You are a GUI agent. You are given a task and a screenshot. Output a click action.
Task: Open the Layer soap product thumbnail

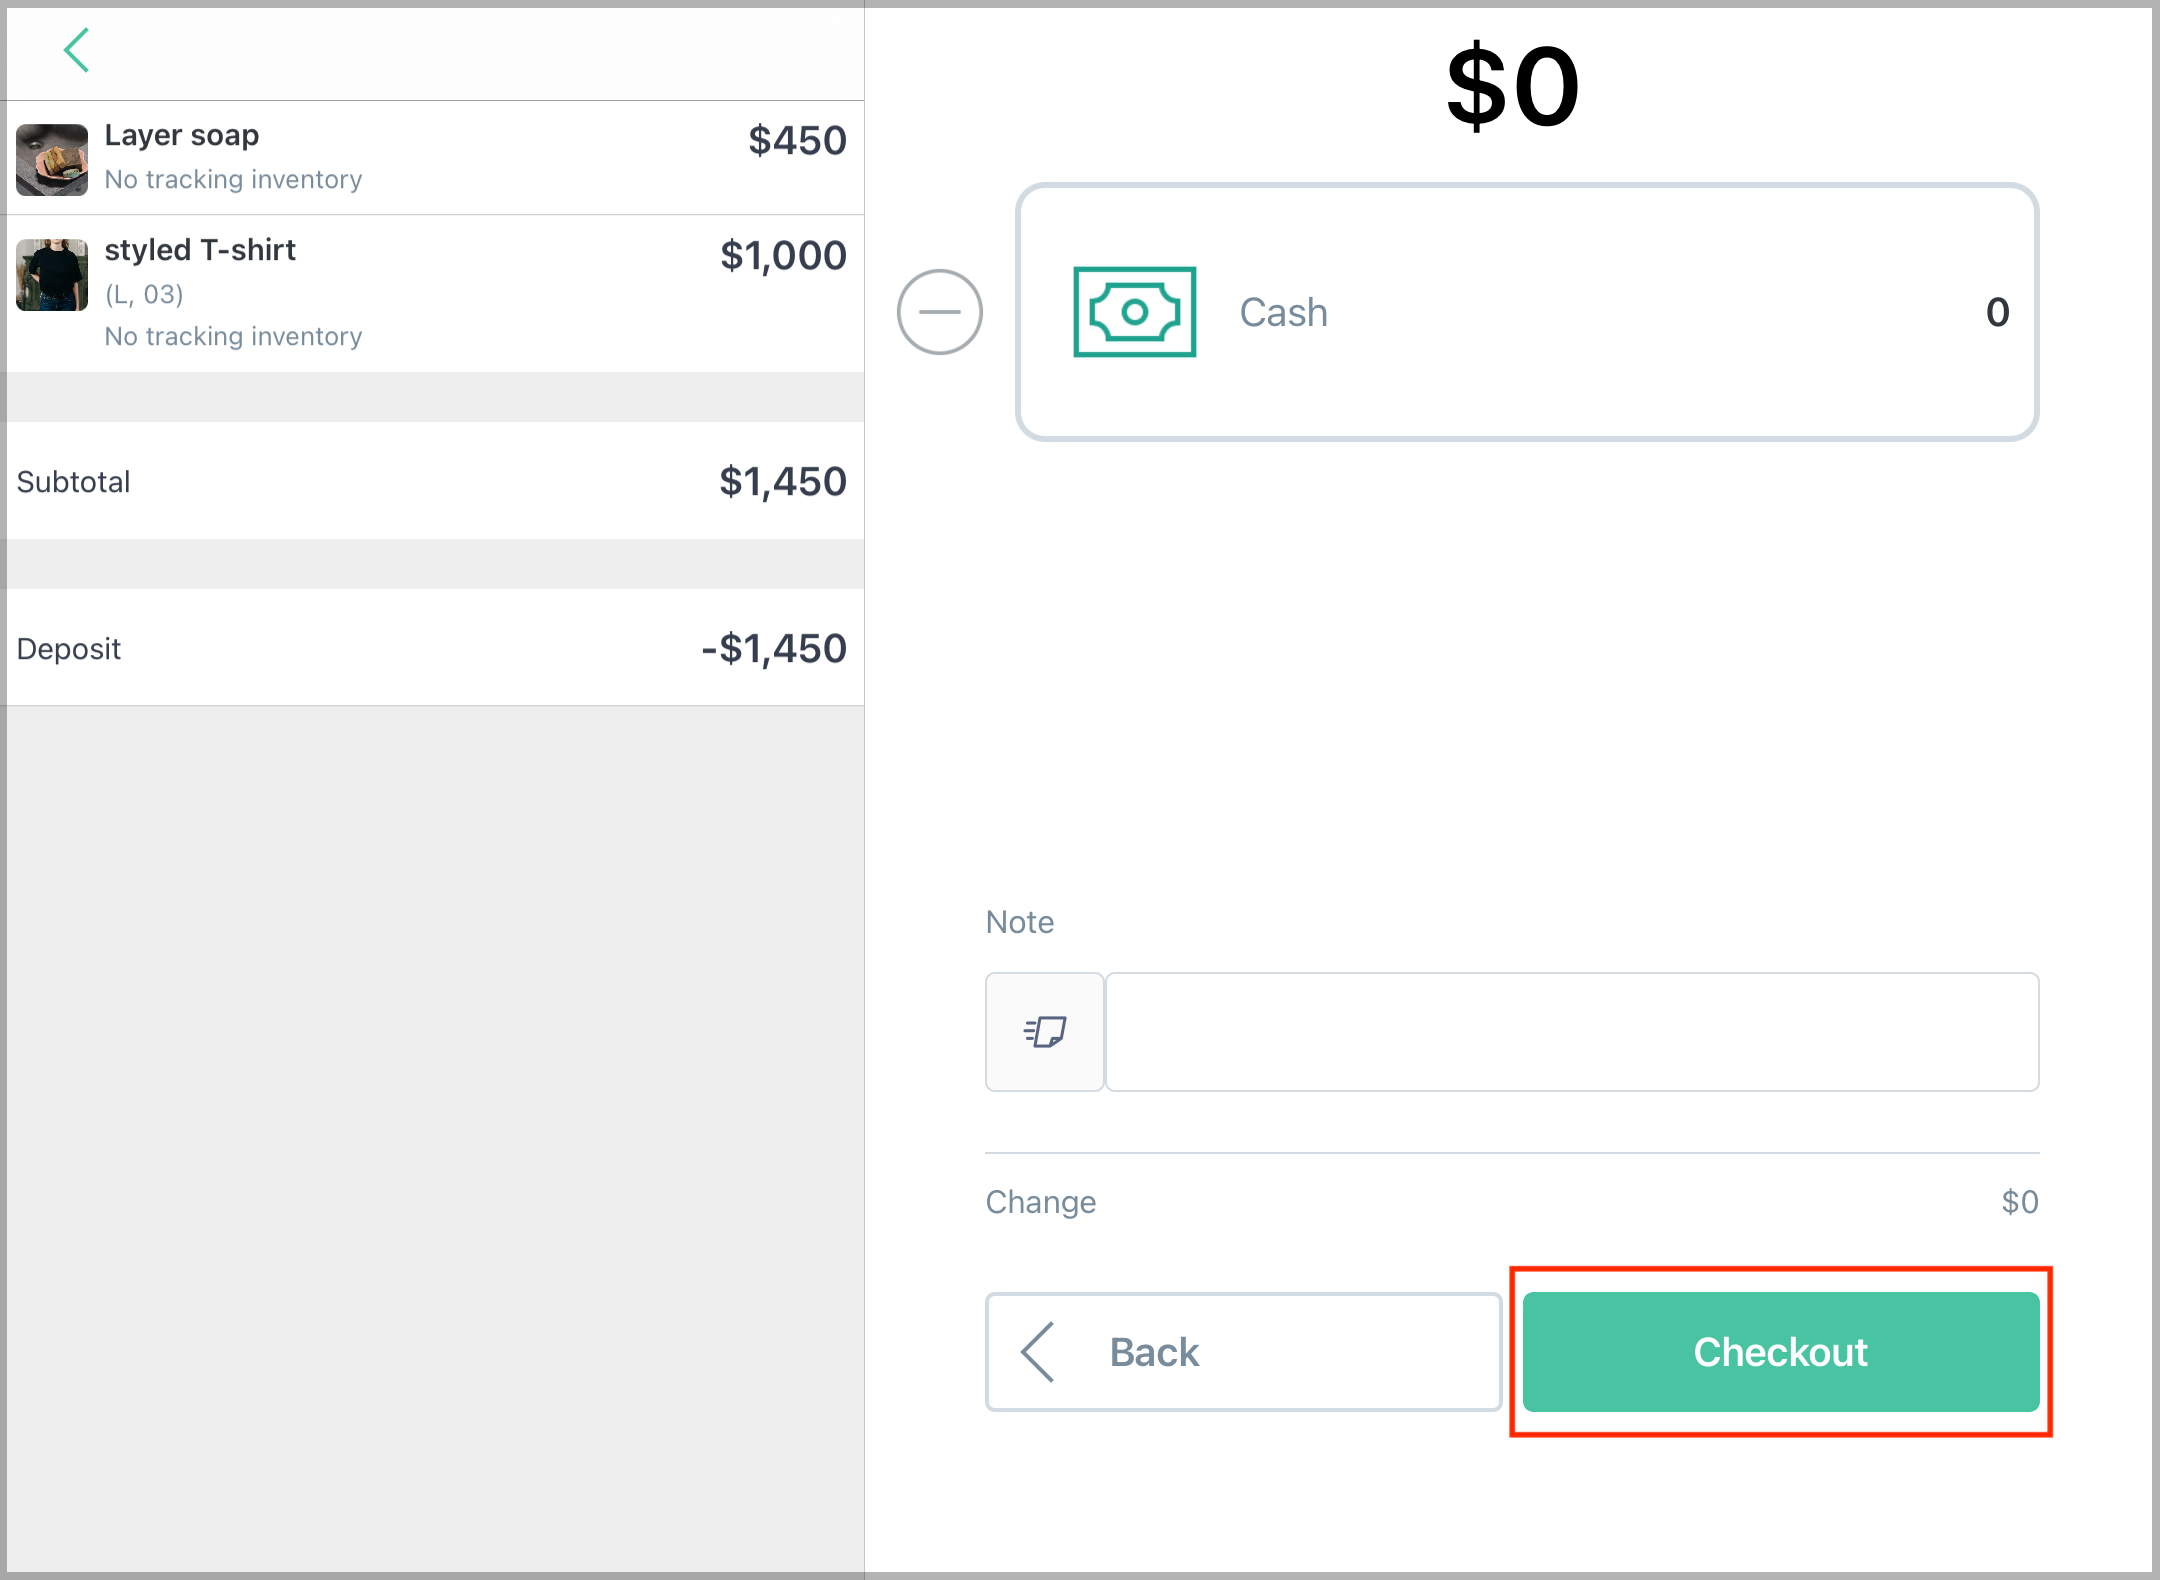click(52, 160)
